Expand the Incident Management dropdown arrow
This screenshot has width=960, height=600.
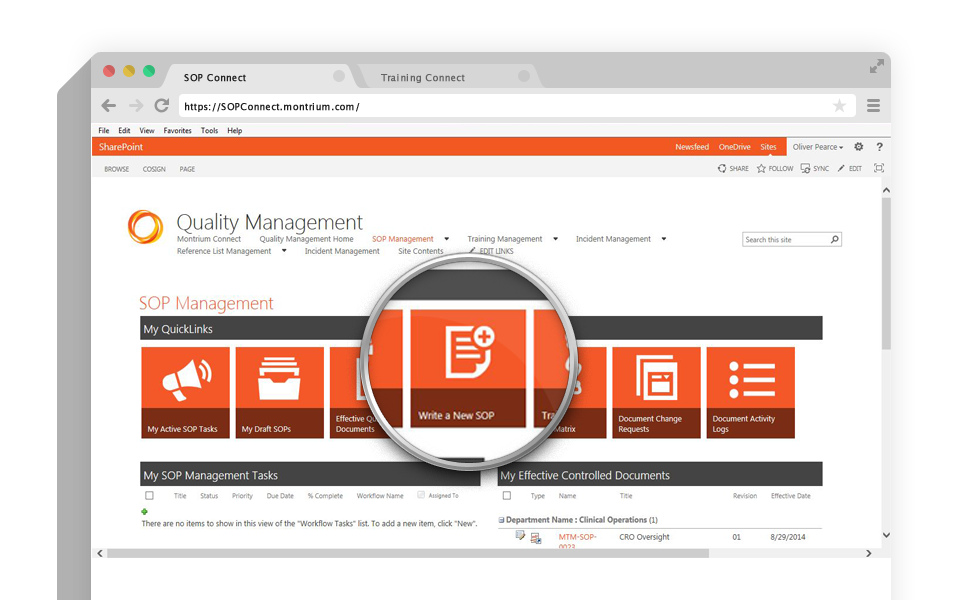click(664, 239)
